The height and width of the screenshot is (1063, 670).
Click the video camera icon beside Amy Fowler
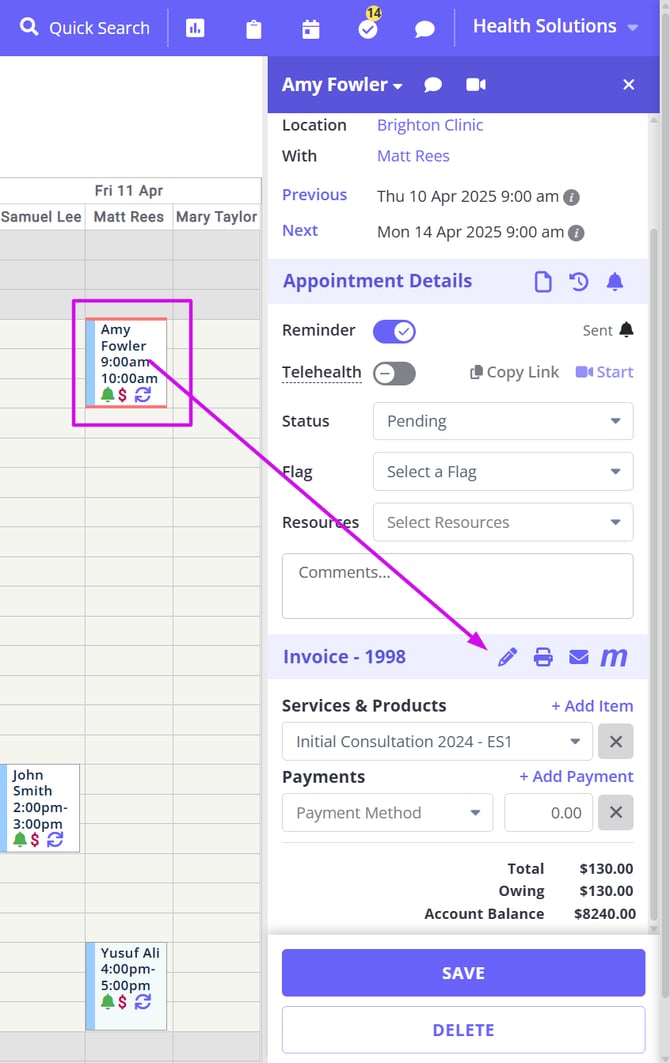click(x=476, y=85)
